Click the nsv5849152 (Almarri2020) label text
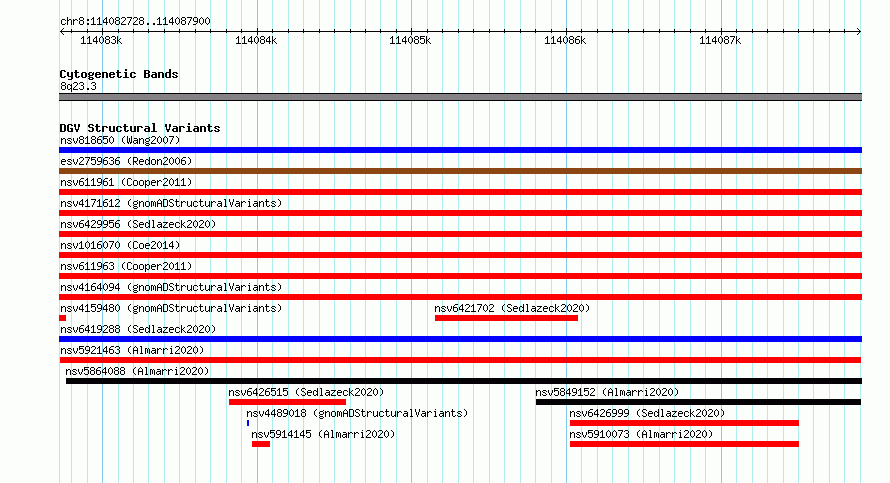The width and height of the screenshot is (890, 483). click(607, 392)
